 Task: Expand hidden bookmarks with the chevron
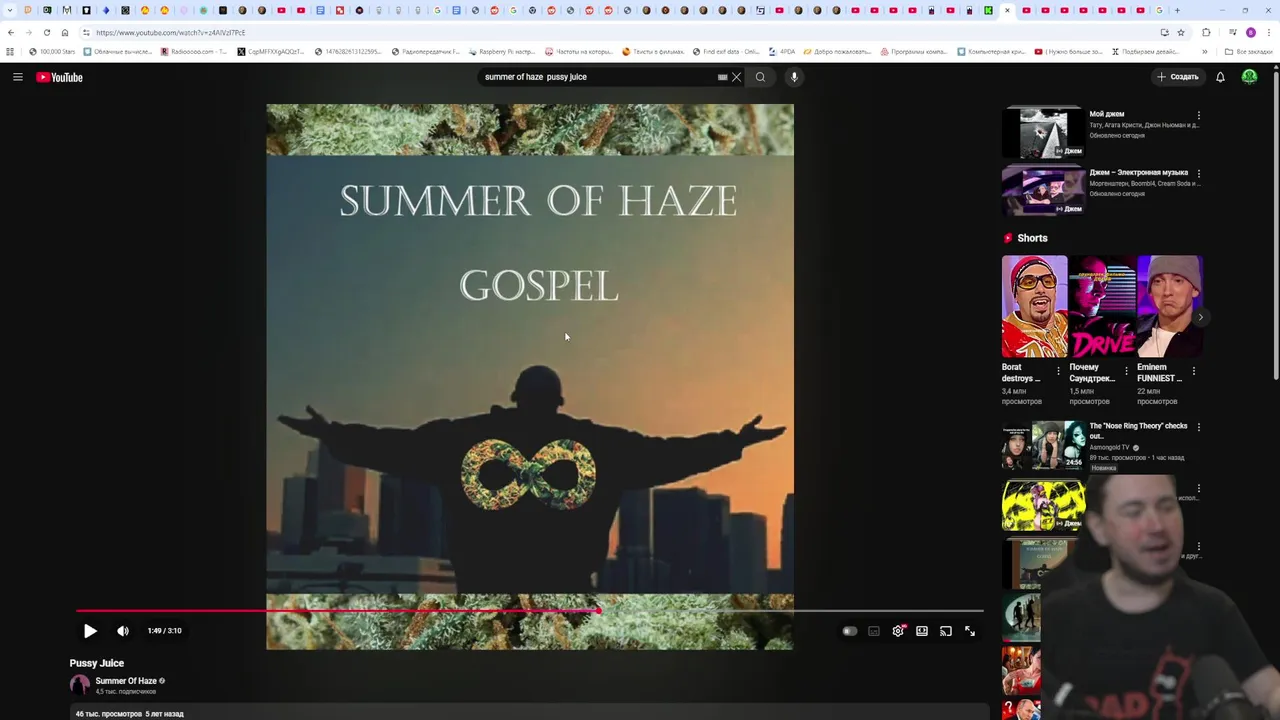point(1204,51)
